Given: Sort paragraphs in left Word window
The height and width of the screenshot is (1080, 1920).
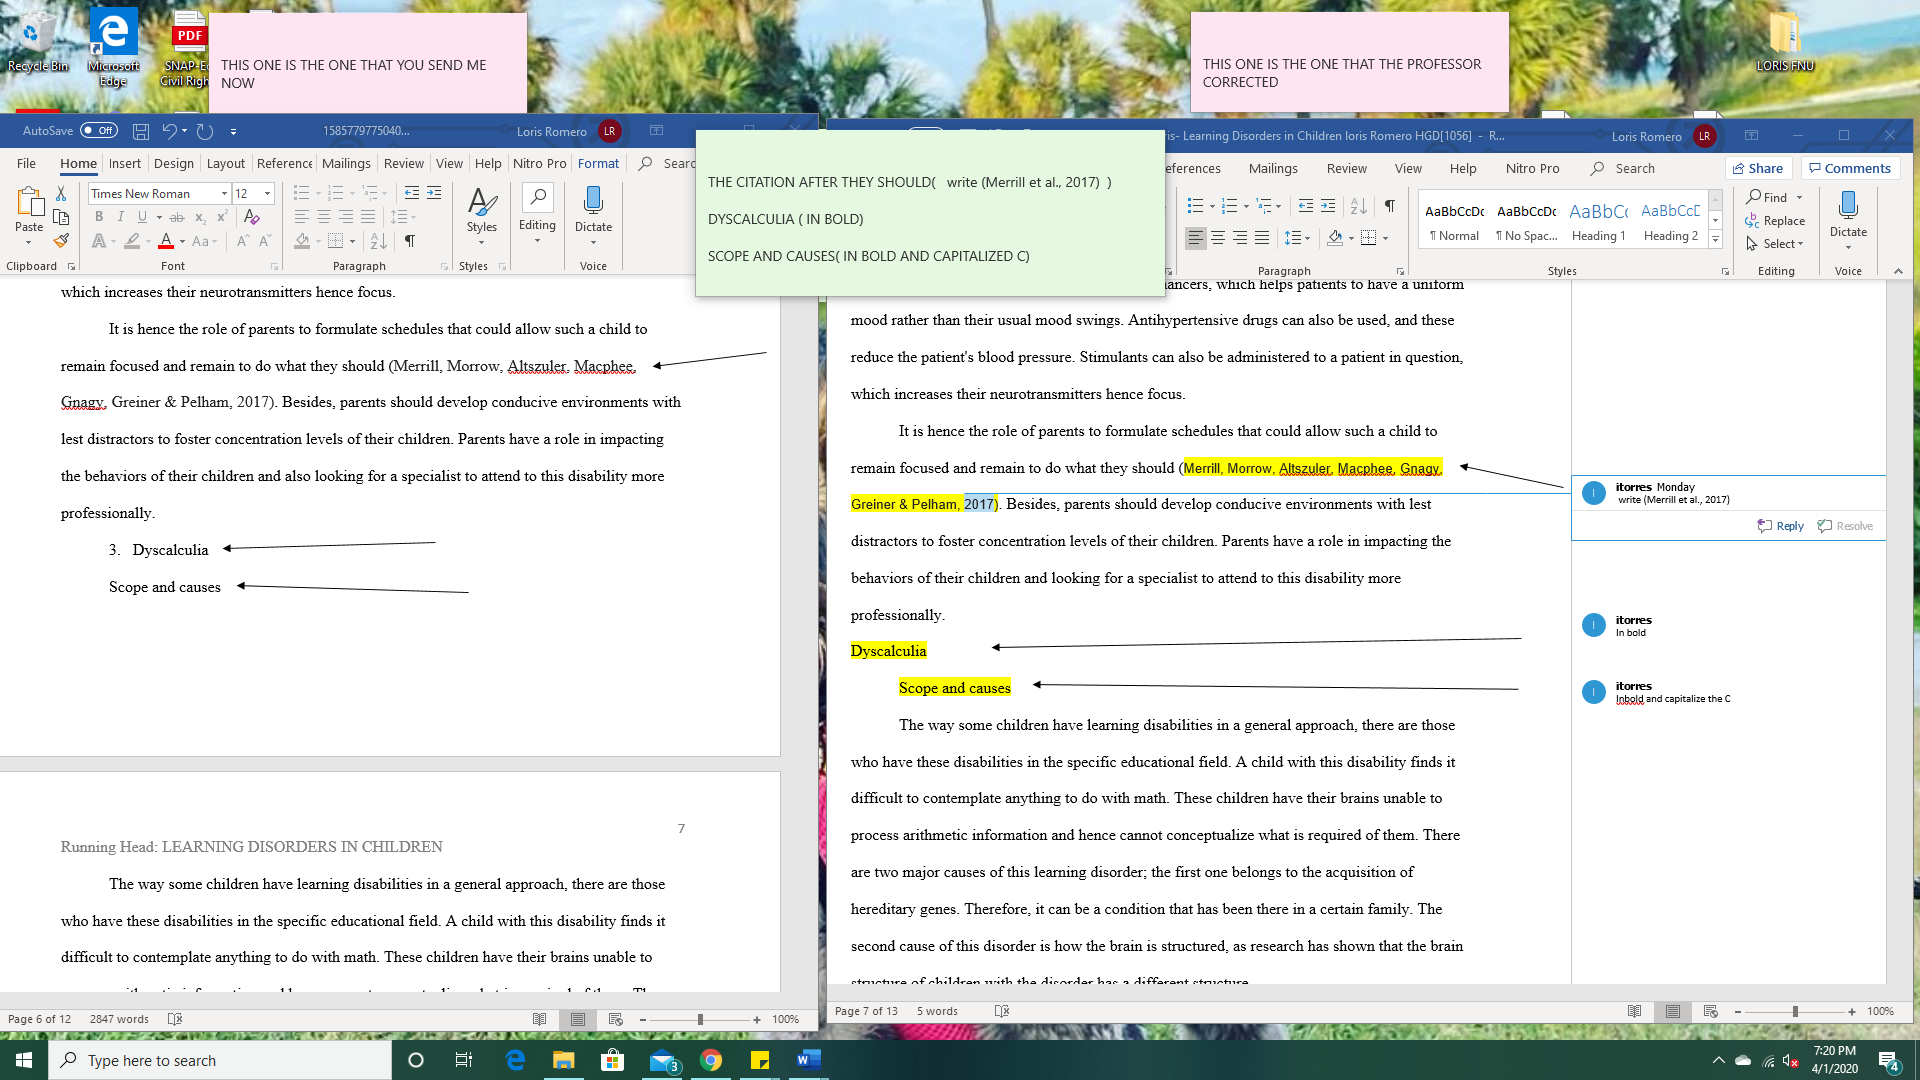Looking at the screenshot, I should coord(379,241).
